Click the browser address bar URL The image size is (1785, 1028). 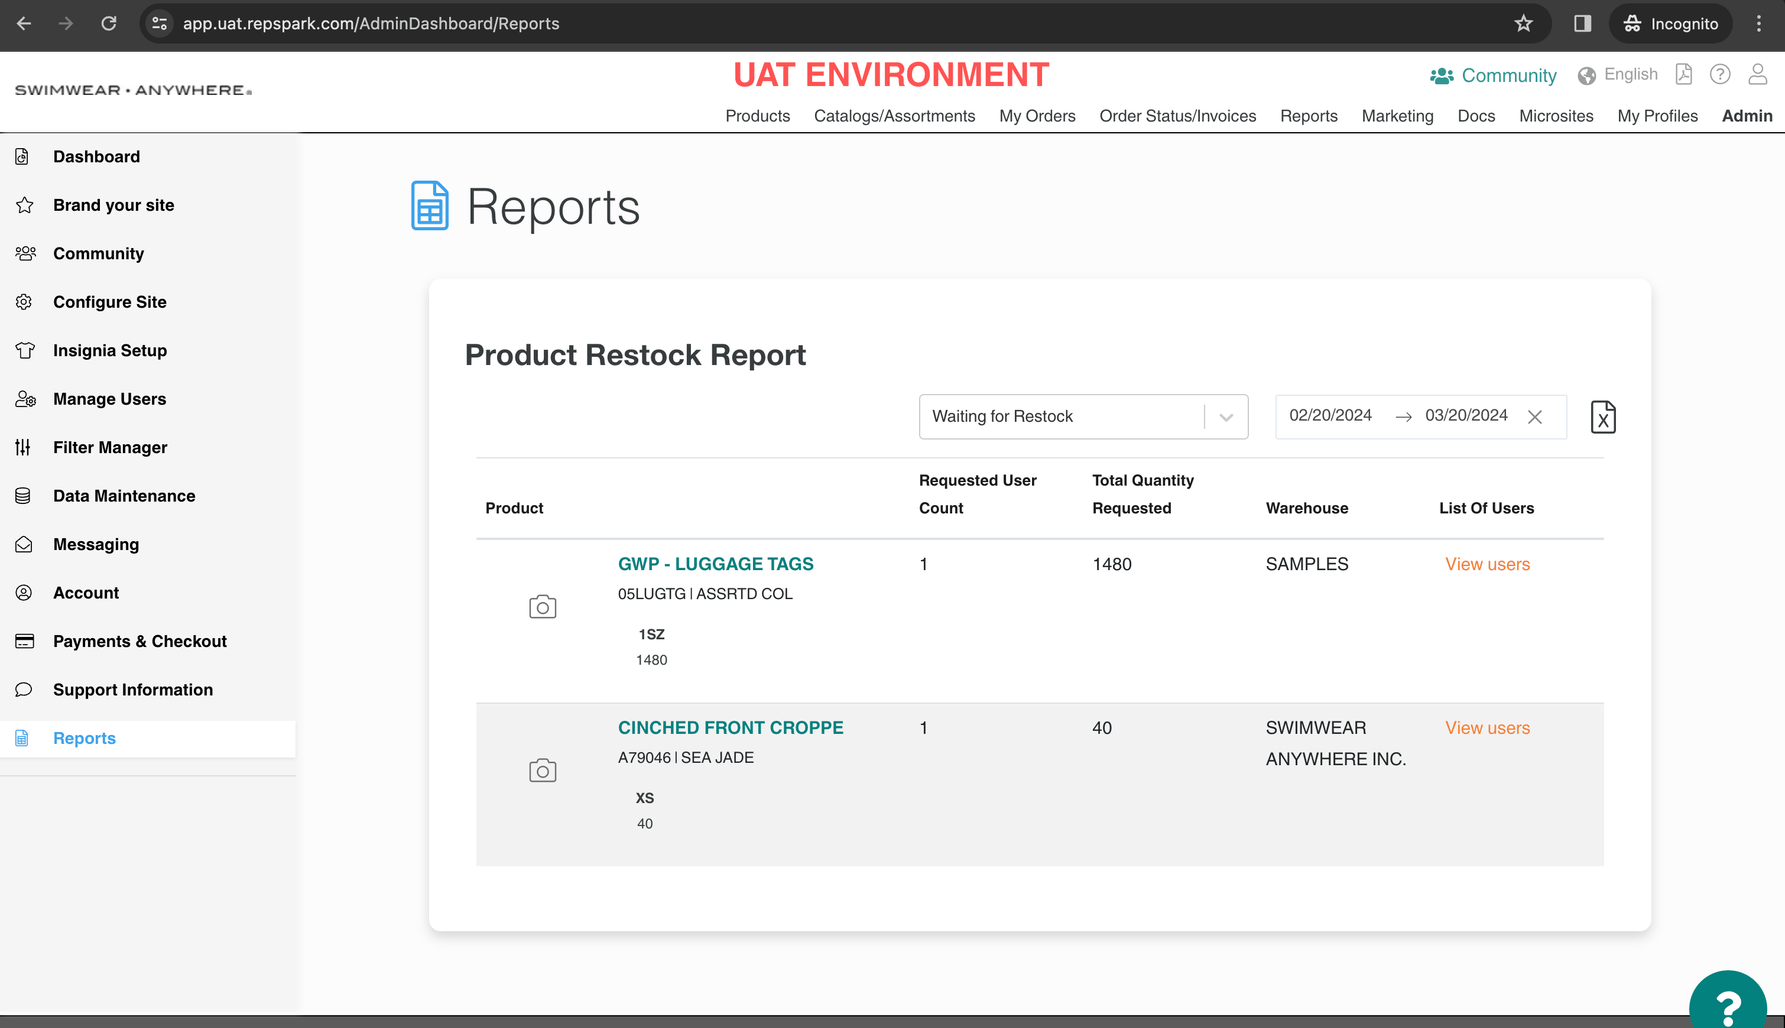tap(371, 23)
